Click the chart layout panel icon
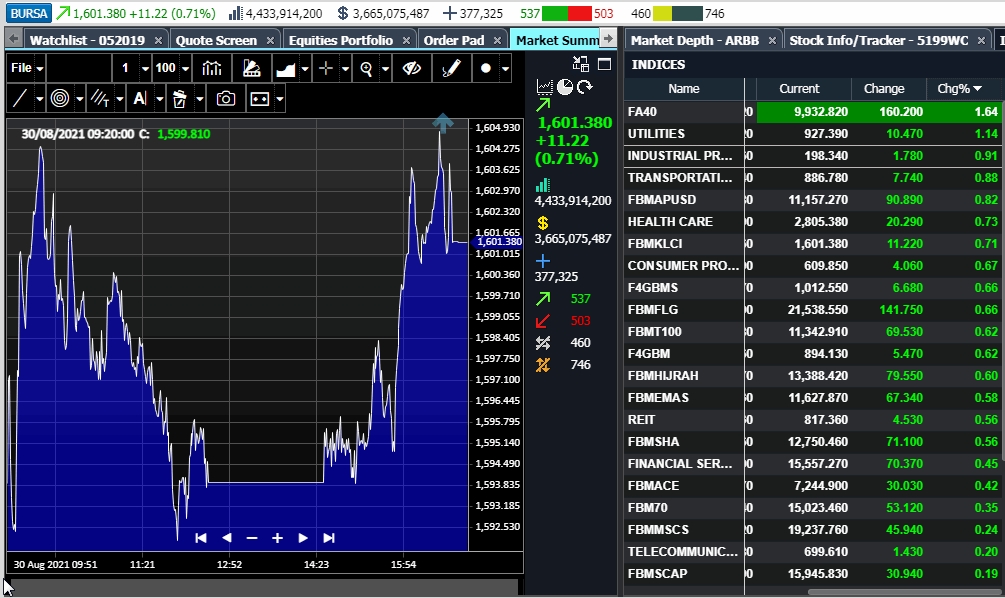Viewport: 1005px width, 598px height. (260, 99)
